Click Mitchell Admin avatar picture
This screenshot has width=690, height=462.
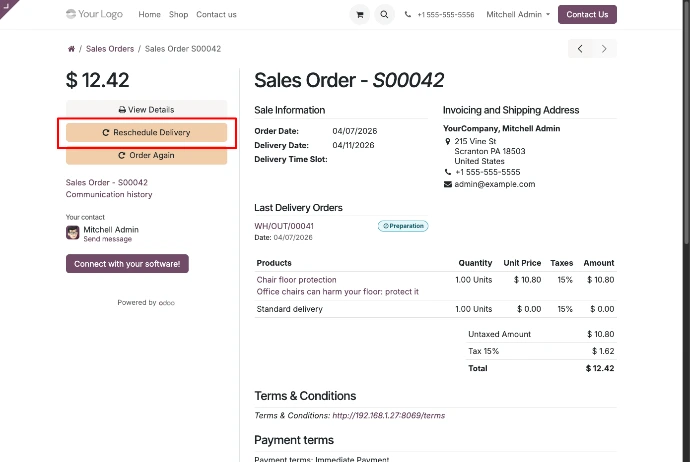pyautogui.click(x=73, y=233)
